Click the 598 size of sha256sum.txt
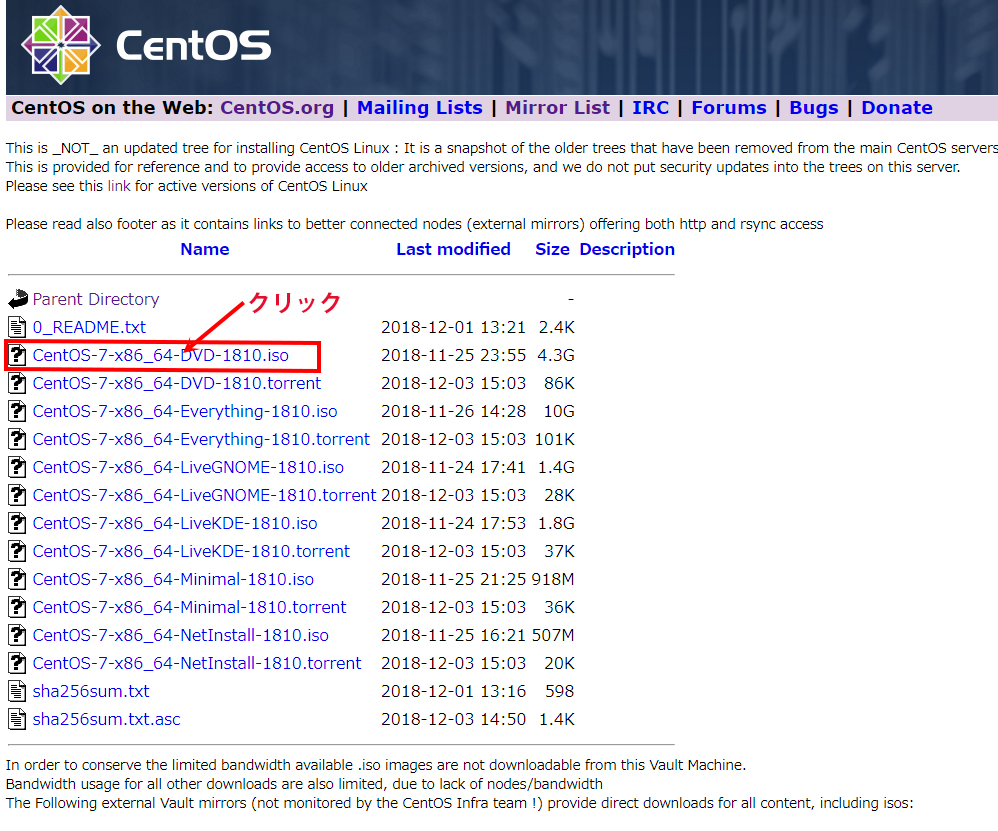This screenshot has height=831, width=998. pyautogui.click(x=559, y=691)
